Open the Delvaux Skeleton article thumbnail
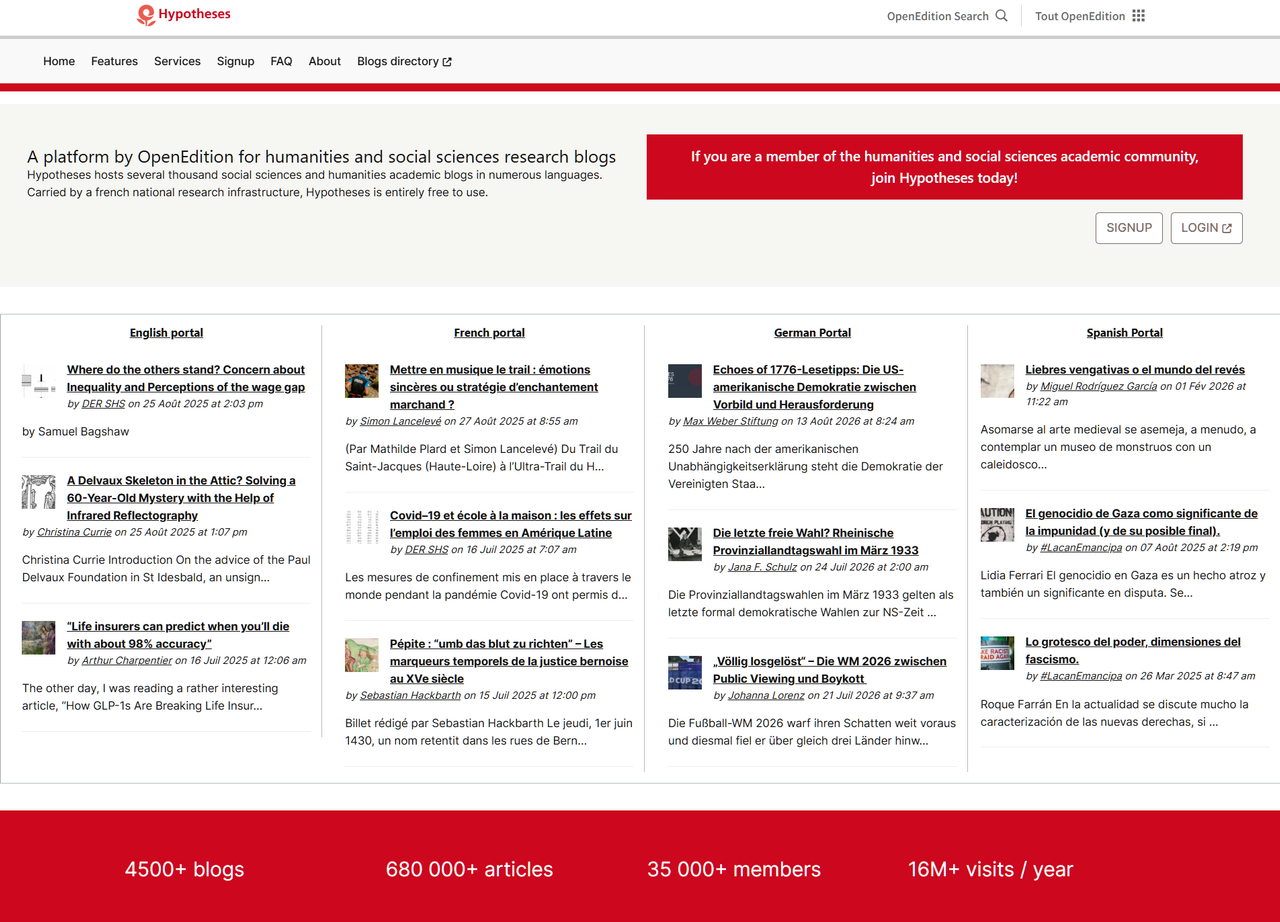This screenshot has height=922, width=1280. (x=39, y=492)
